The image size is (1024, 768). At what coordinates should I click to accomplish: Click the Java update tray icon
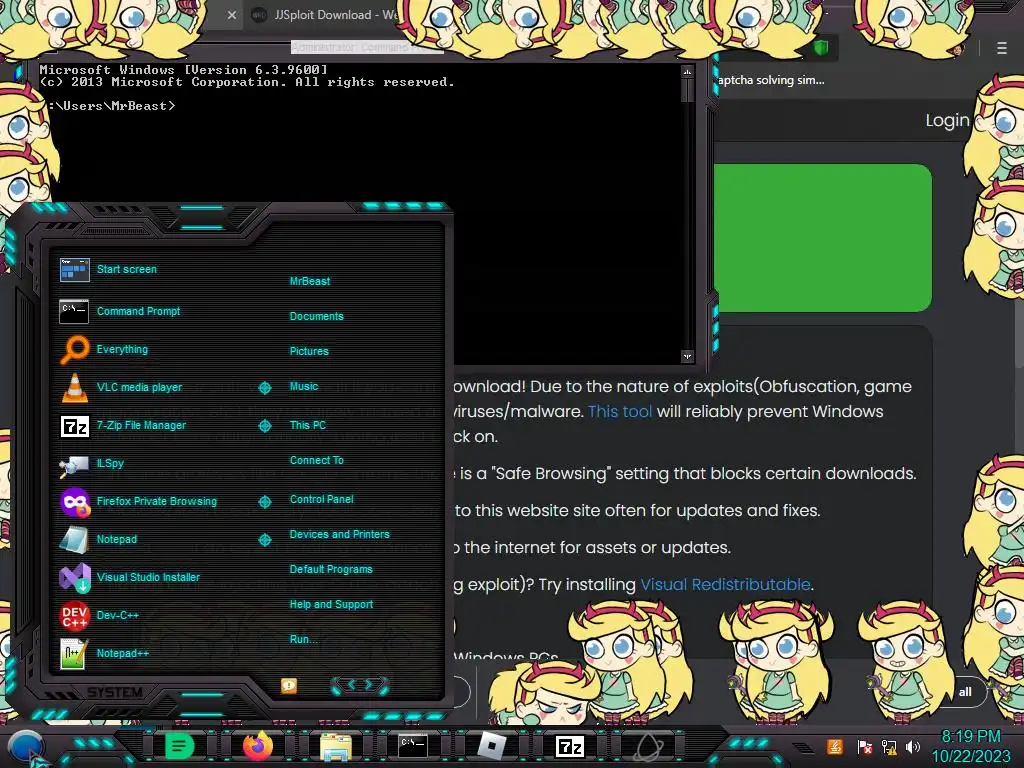[835, 746]
